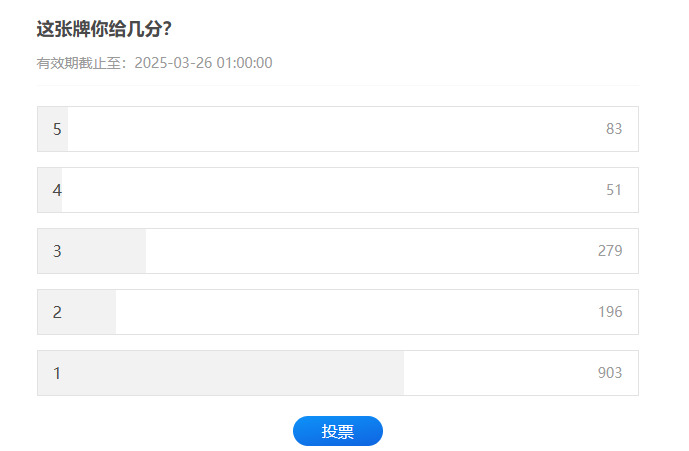Image resolution: width=689 pixels, height=451 pixels.
Task: Click the label number 5
Action: (x=57, y=129)
